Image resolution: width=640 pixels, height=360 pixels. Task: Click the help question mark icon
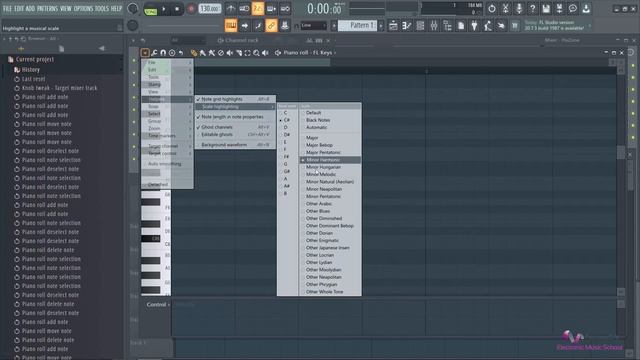click(x=532, y=9)
